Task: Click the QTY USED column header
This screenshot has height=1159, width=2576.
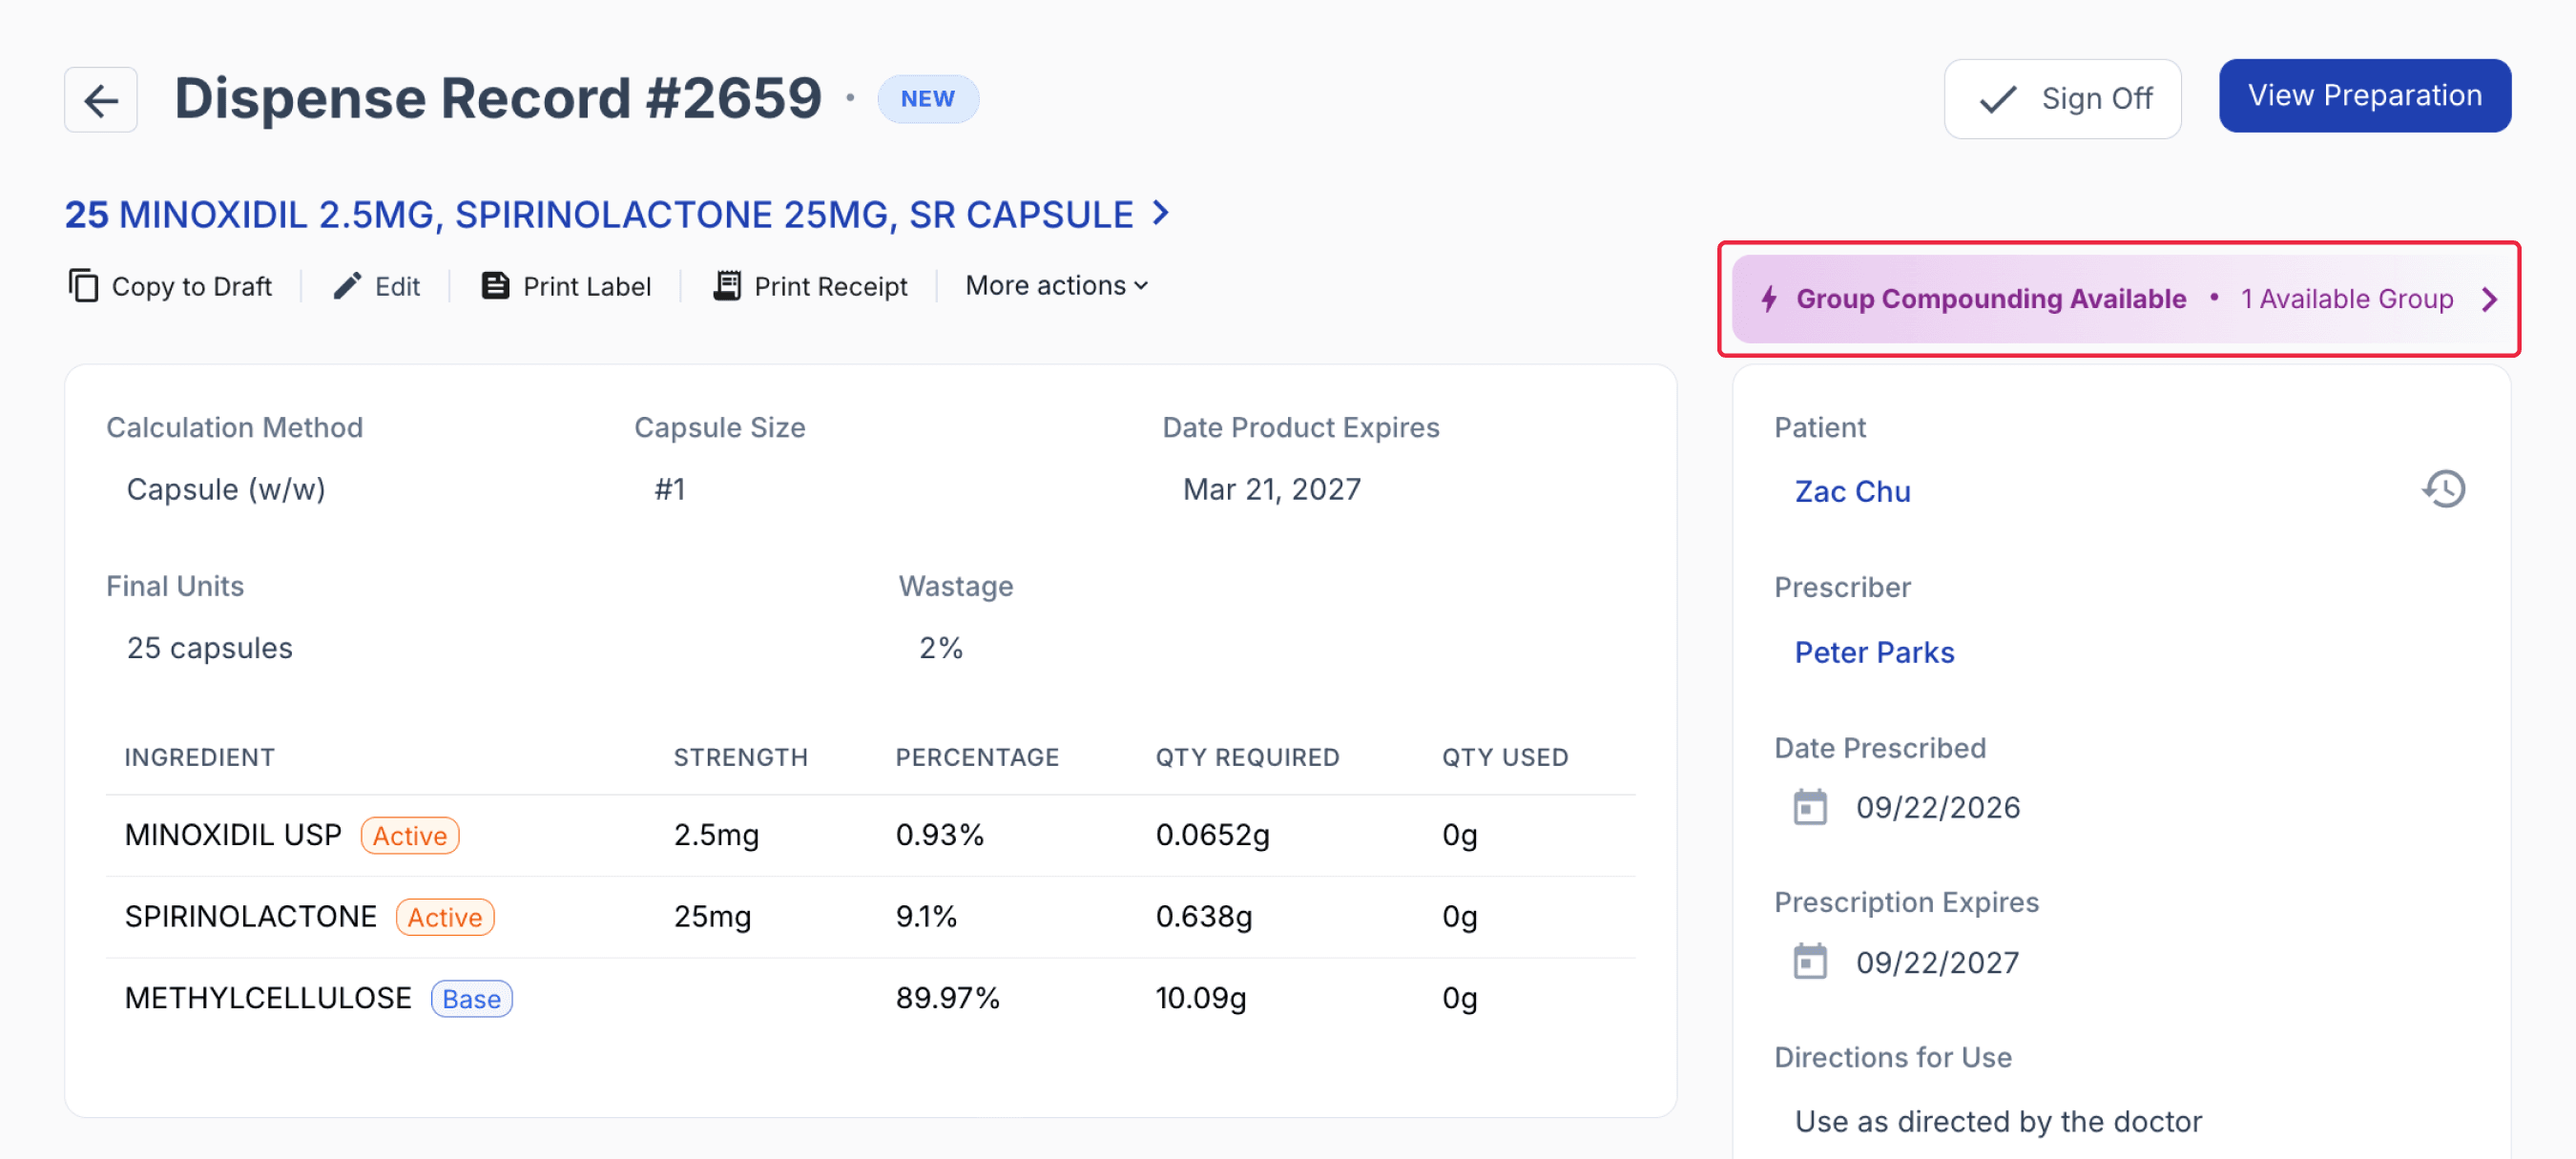Action: tap(1505, 757)
